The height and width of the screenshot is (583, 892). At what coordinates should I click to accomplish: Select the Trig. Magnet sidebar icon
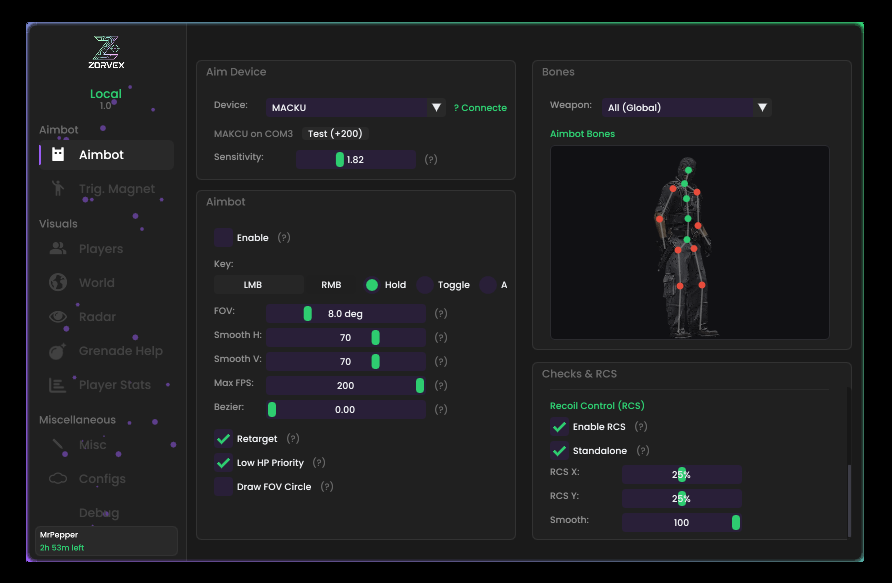pyautogui.click(x=58, y=189)
